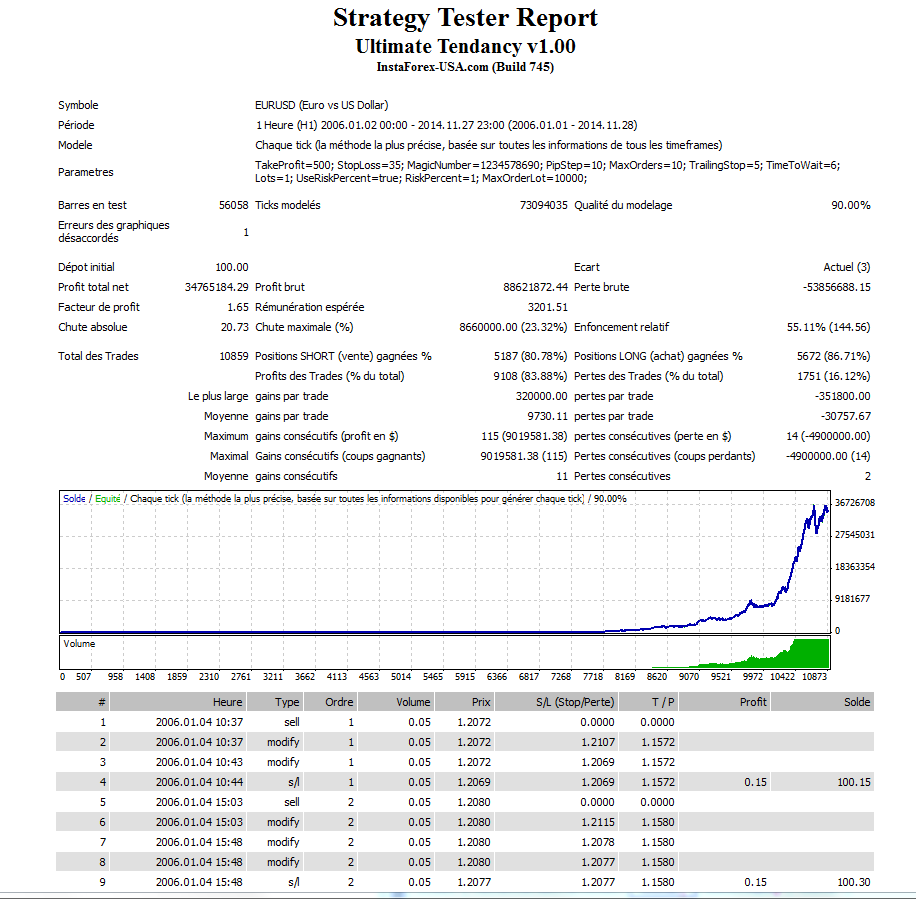Select Profit total net value 34765184.29
Image resolution: width=916 pixels, height=899 pixels.
[217, 287]
